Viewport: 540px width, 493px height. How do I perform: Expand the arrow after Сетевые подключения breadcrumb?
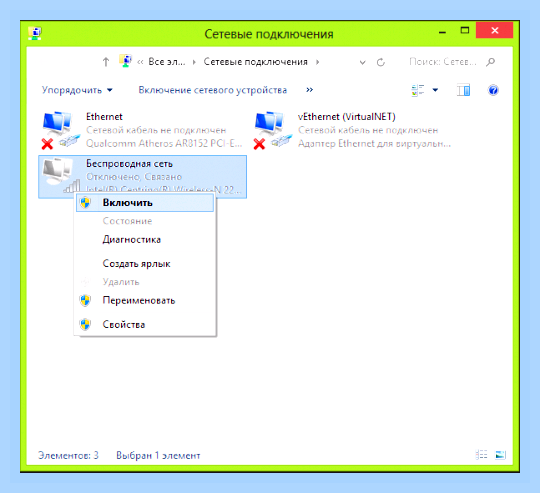pos(318,62)
